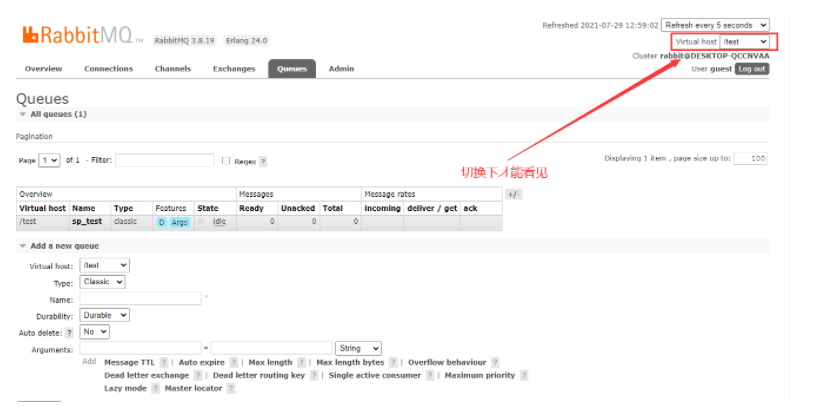
Task: Open the refresh interval dropdown
Action: (x=715, y=25)
